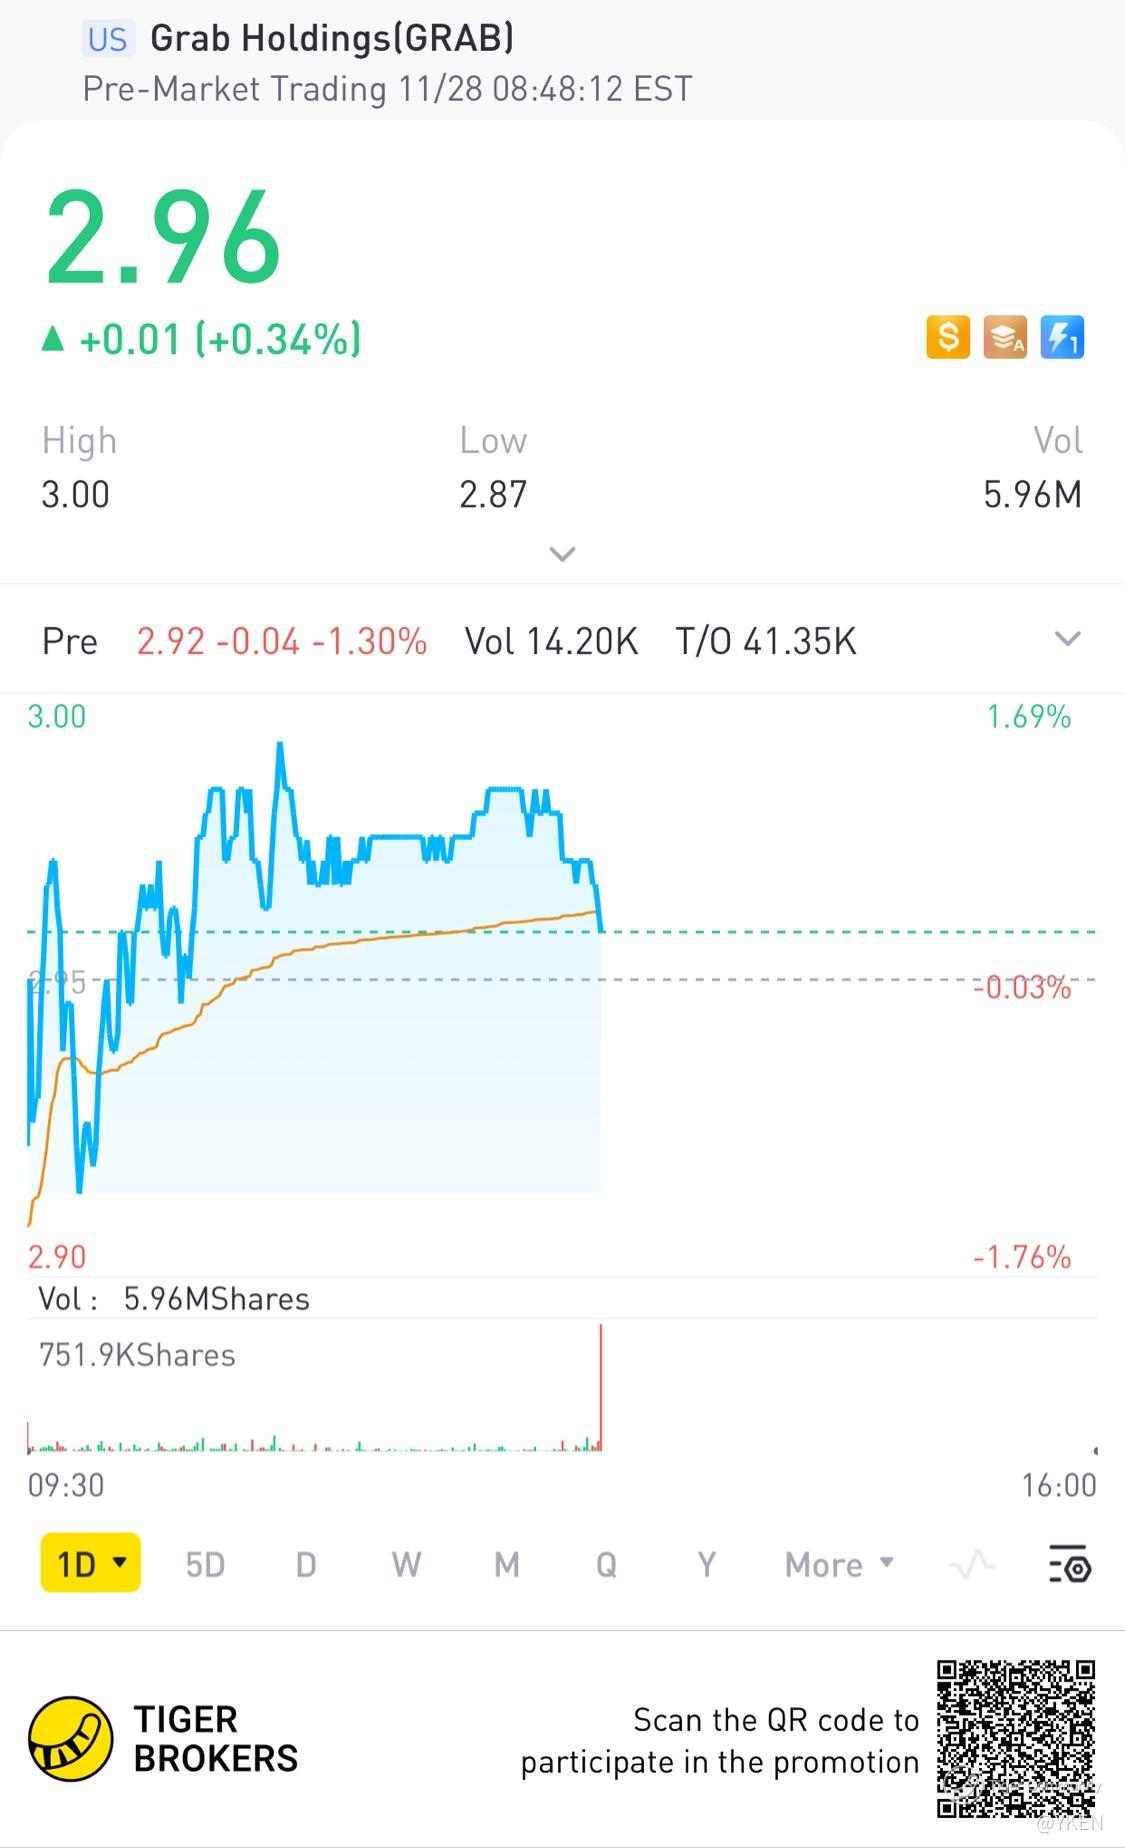Select the M monthly chart tab
The width and height of the screenshot is (1125, 1848).
click(x=507, y=1564)
